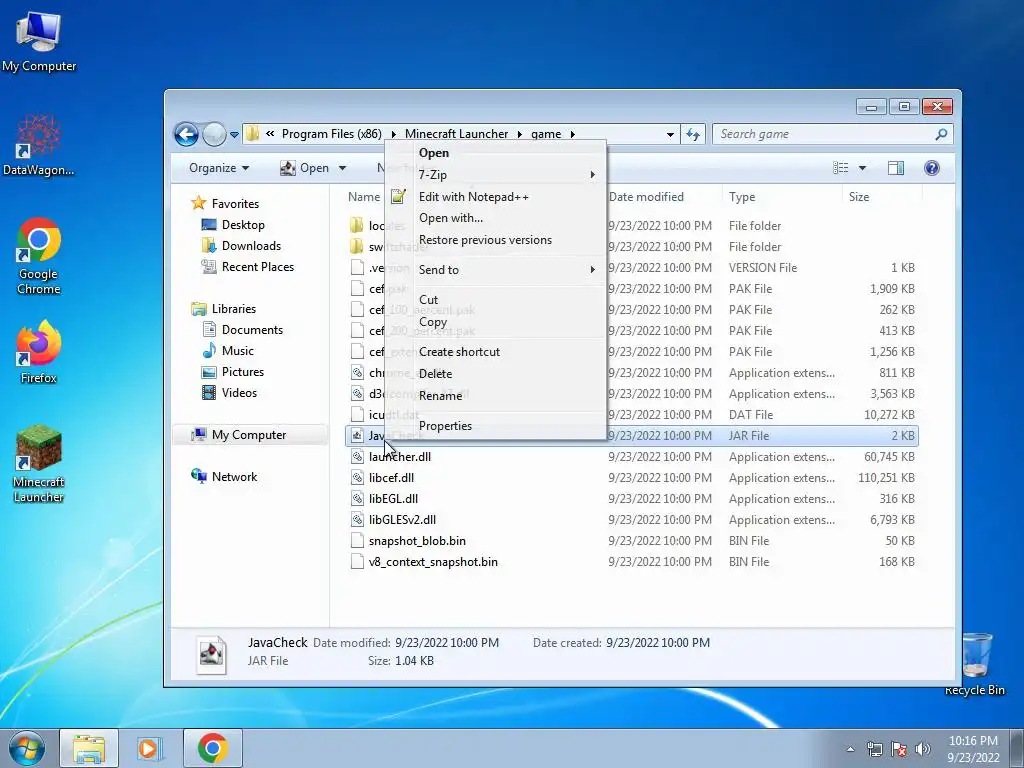Select Restore previous versions
This screenshot has width=1024, height=768.
[x=496, y=240]
